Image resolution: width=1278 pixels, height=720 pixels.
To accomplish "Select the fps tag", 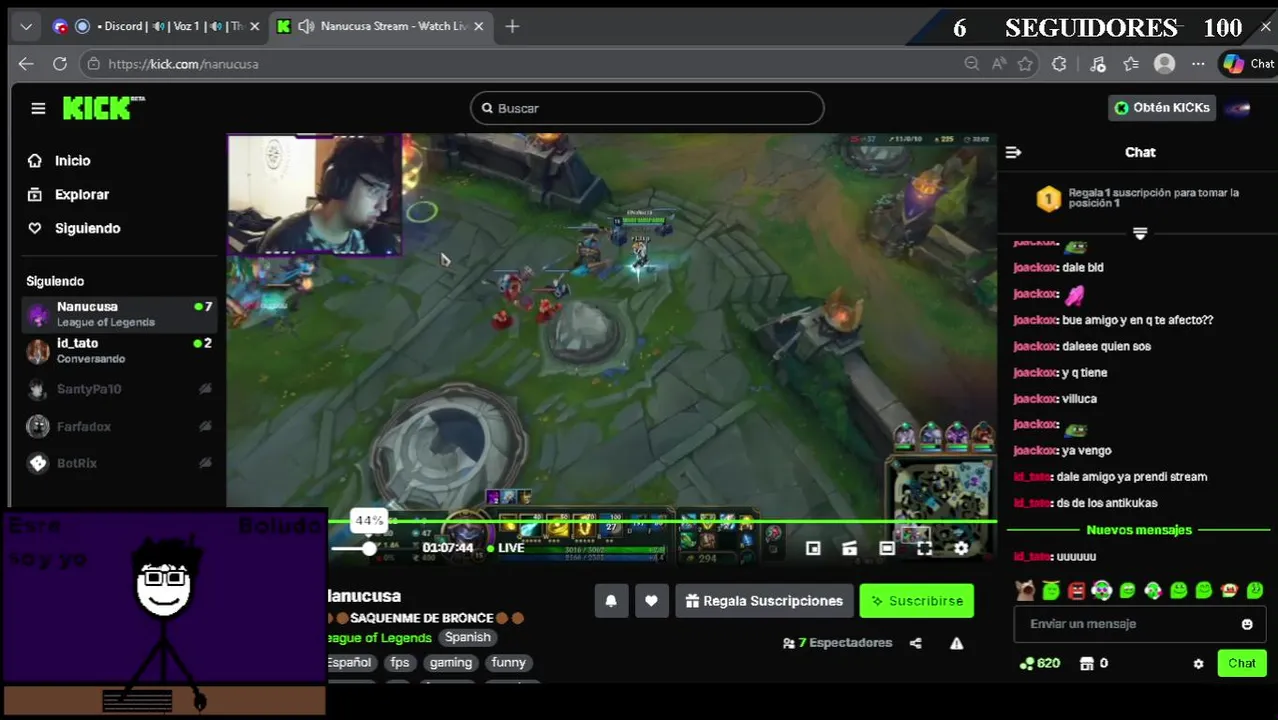I will coord(400,663).
